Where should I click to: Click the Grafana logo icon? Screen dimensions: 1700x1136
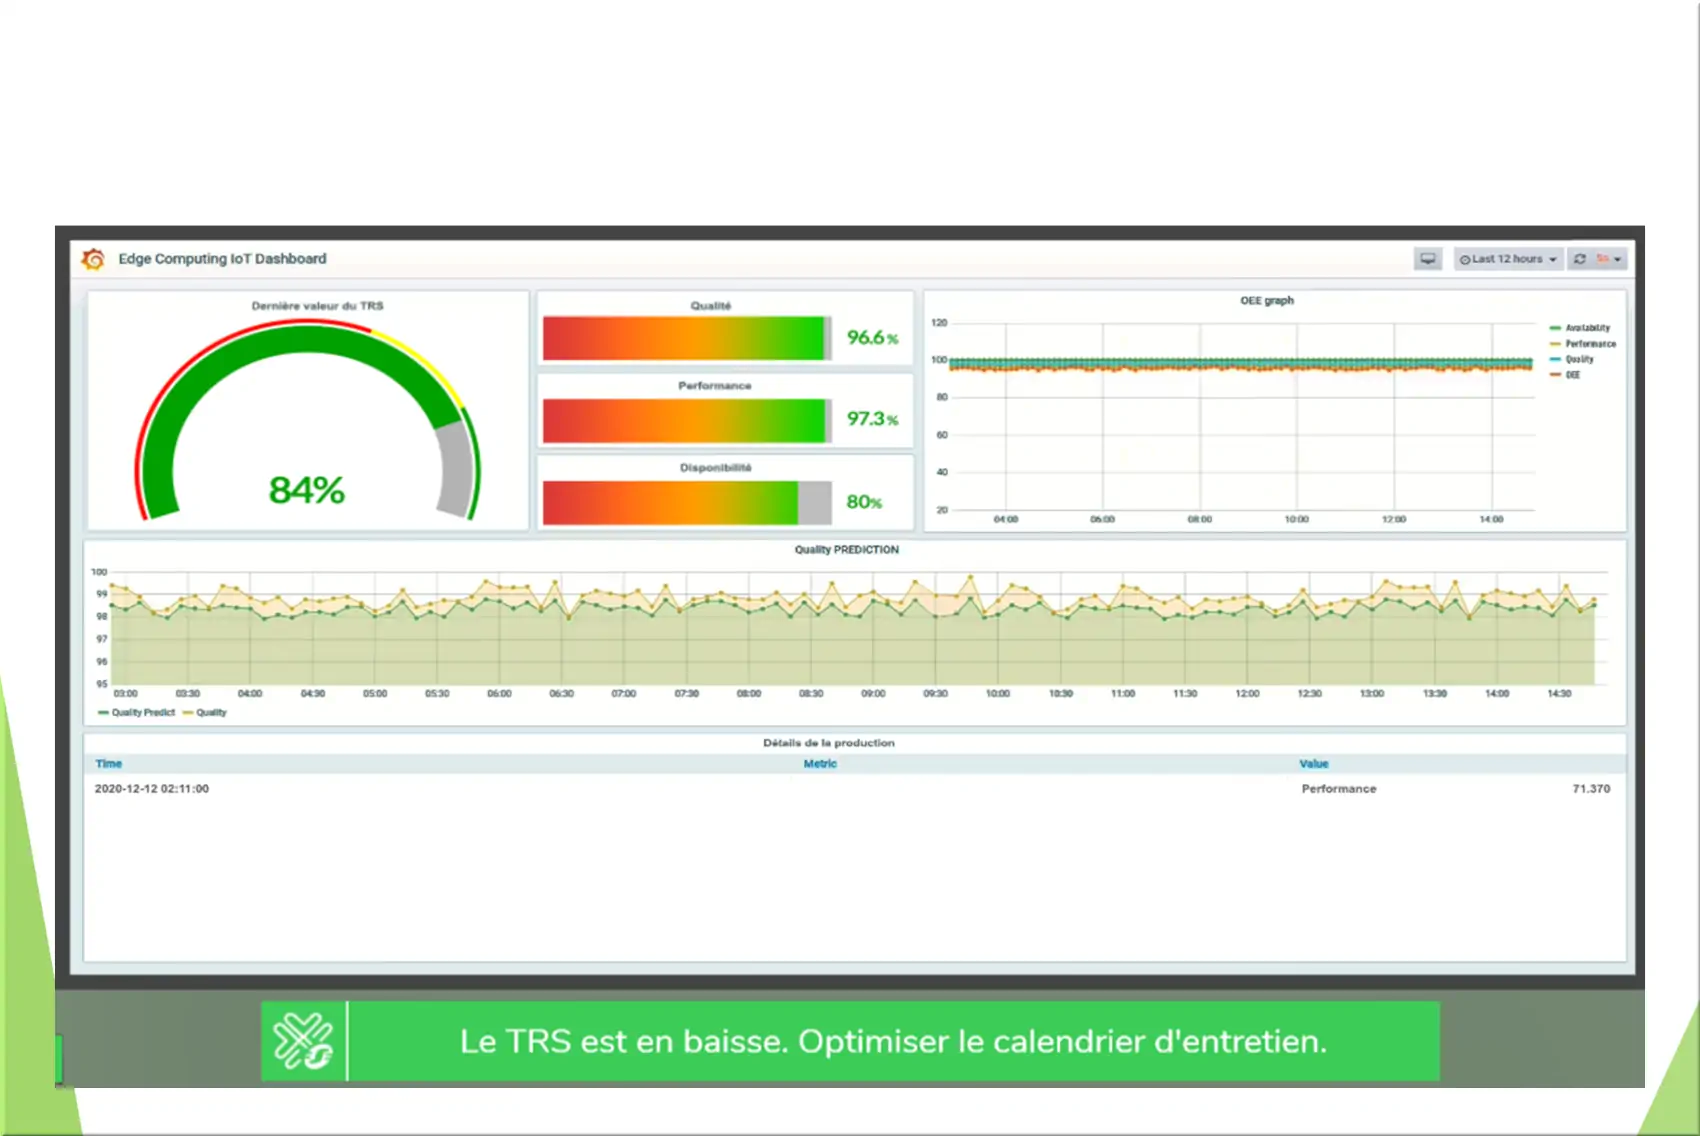click(x=93, y=259)
